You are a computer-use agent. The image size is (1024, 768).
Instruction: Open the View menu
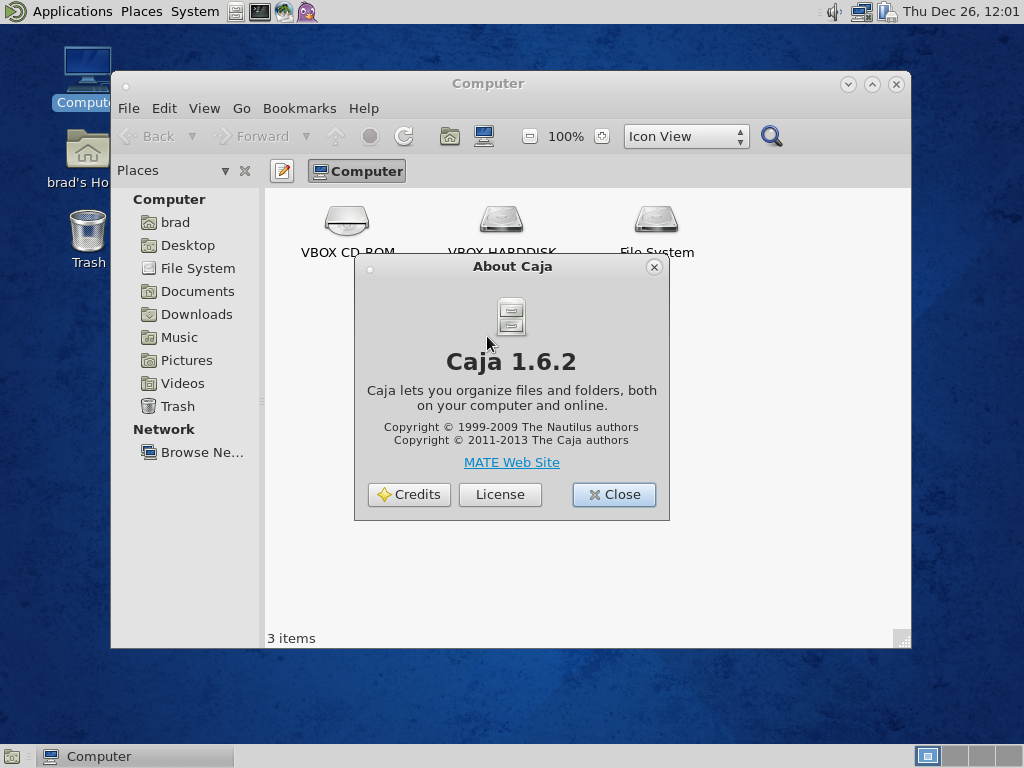coord(204,108)
